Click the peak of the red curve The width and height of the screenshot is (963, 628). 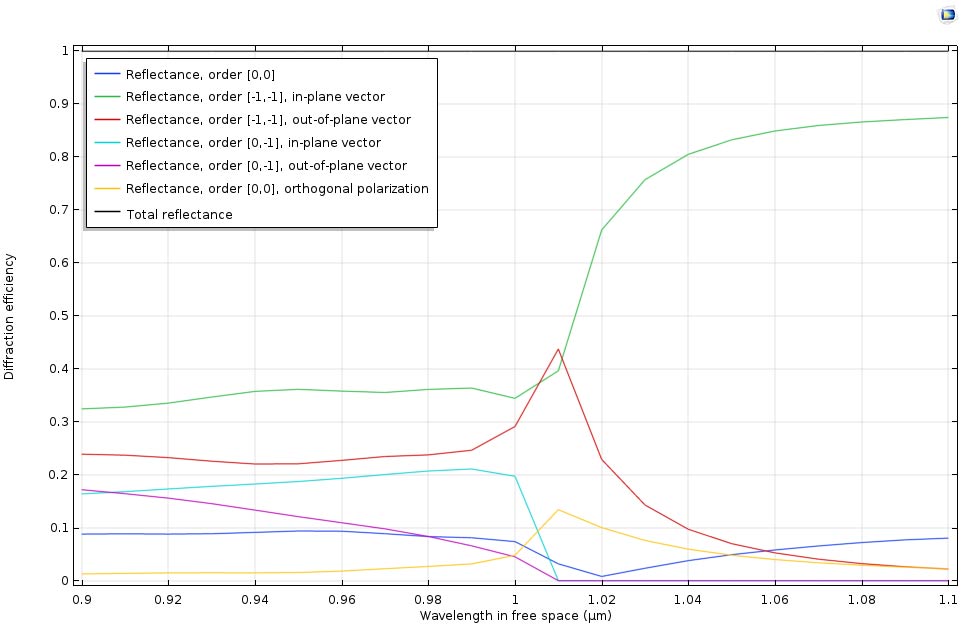coord(558,349)
